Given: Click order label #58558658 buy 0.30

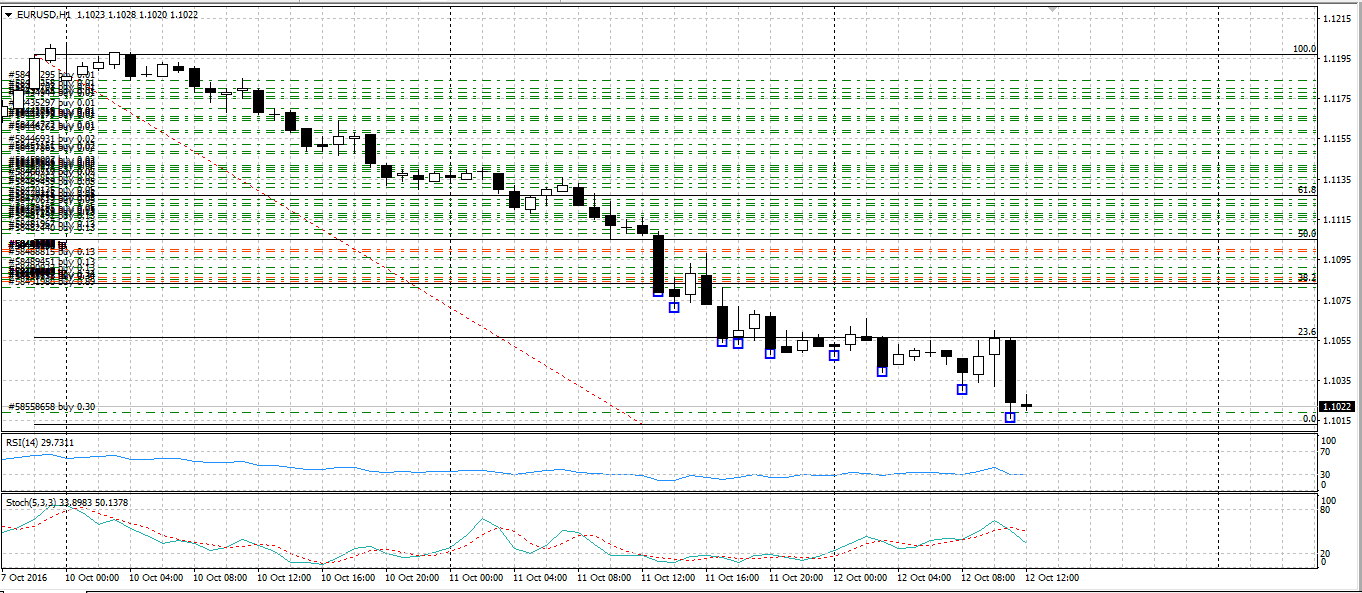Looking at the screenshot, I should click(x=52, y=407).
